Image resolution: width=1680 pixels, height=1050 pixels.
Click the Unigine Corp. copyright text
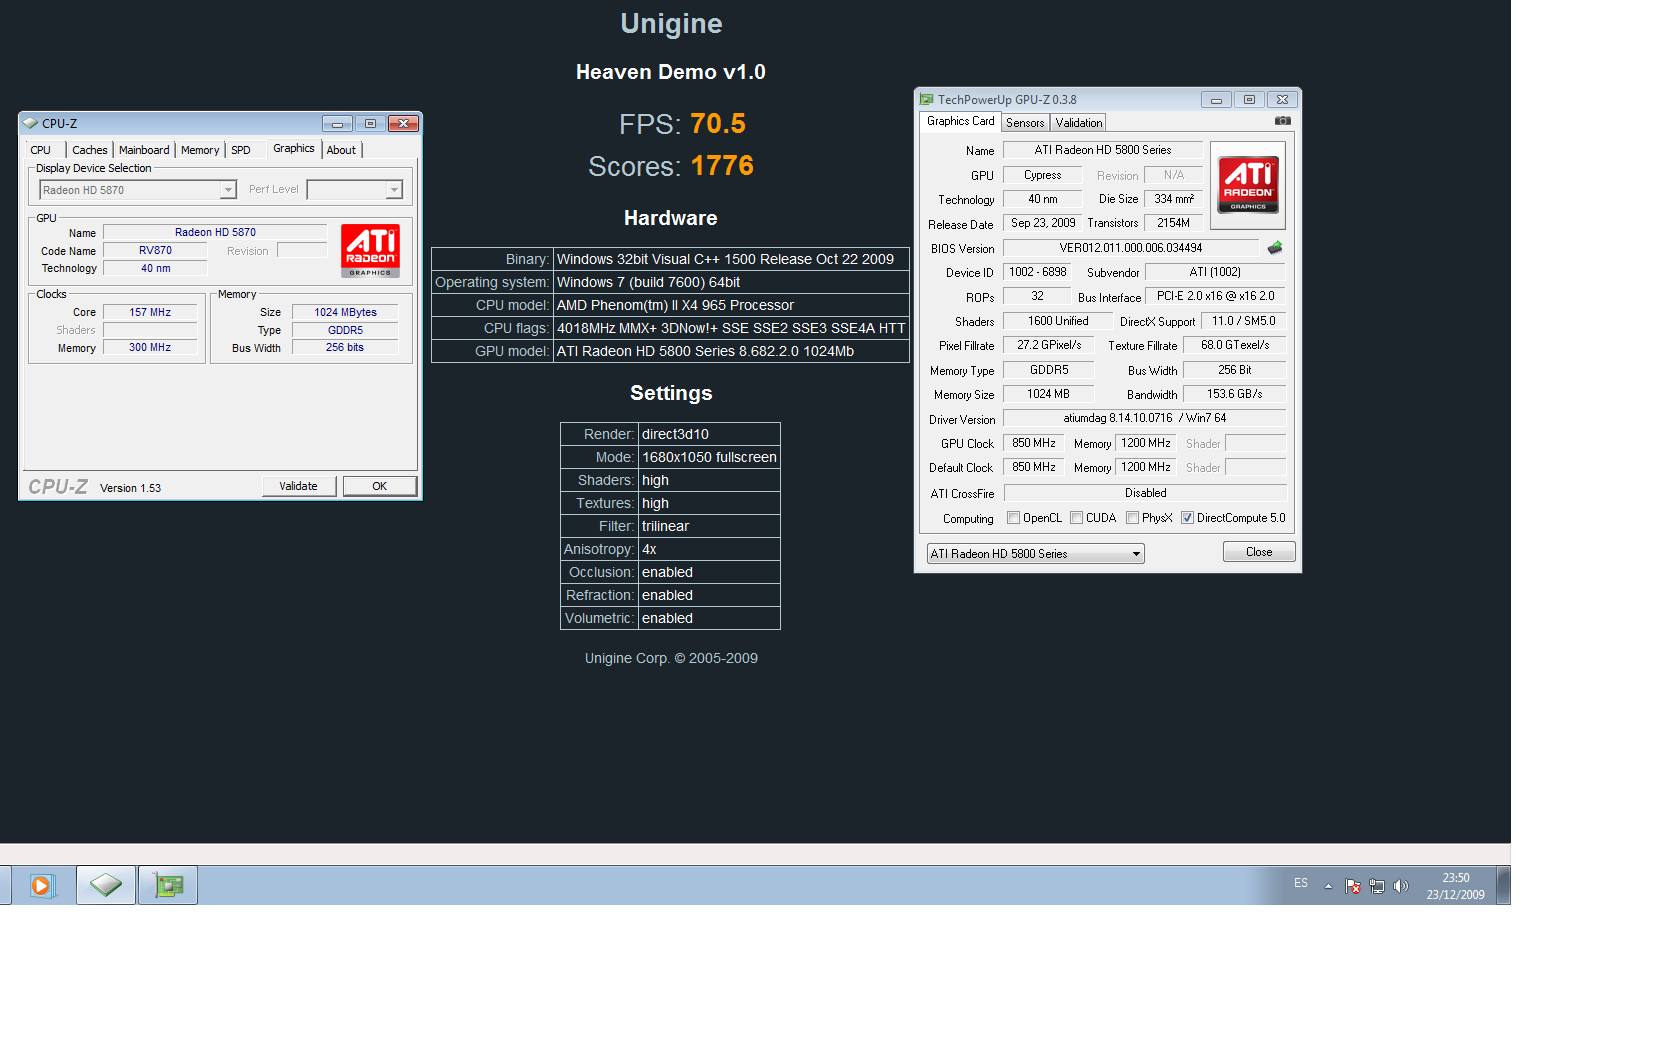671,658
